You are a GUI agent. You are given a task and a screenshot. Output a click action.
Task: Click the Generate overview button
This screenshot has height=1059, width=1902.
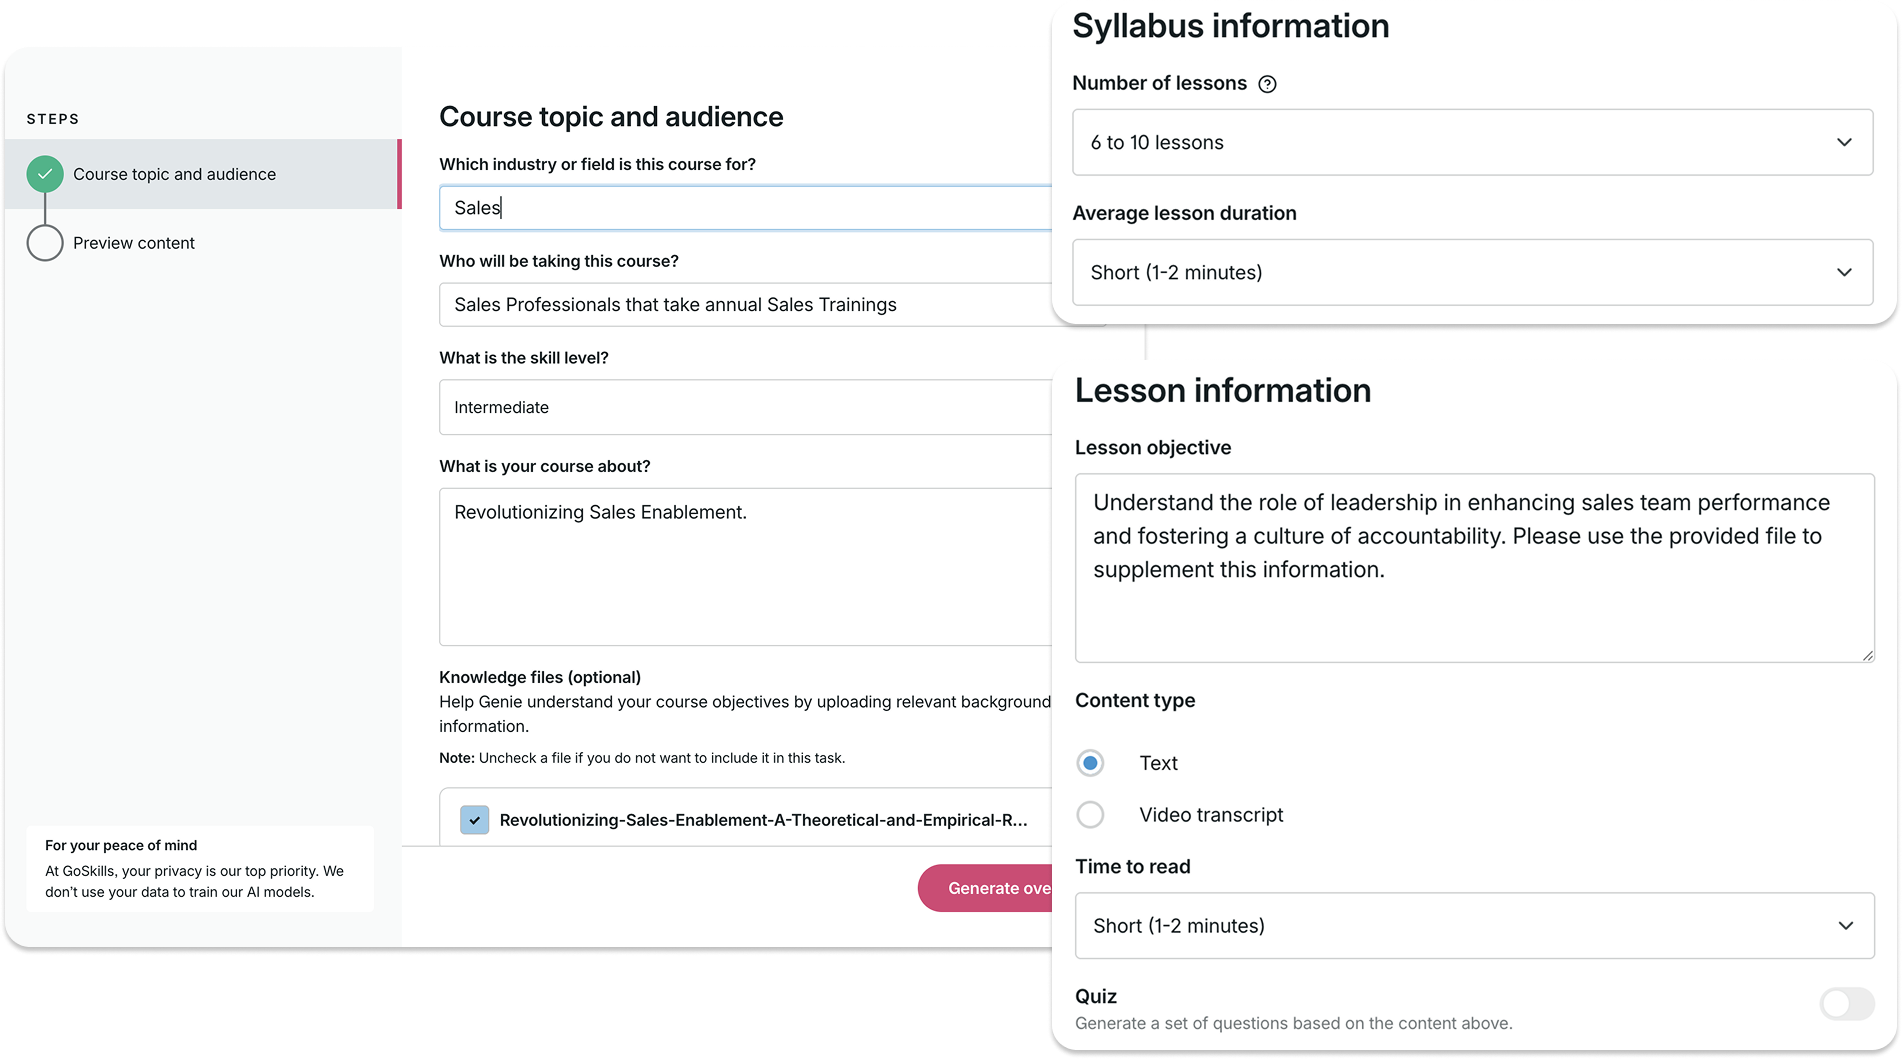1000,888
